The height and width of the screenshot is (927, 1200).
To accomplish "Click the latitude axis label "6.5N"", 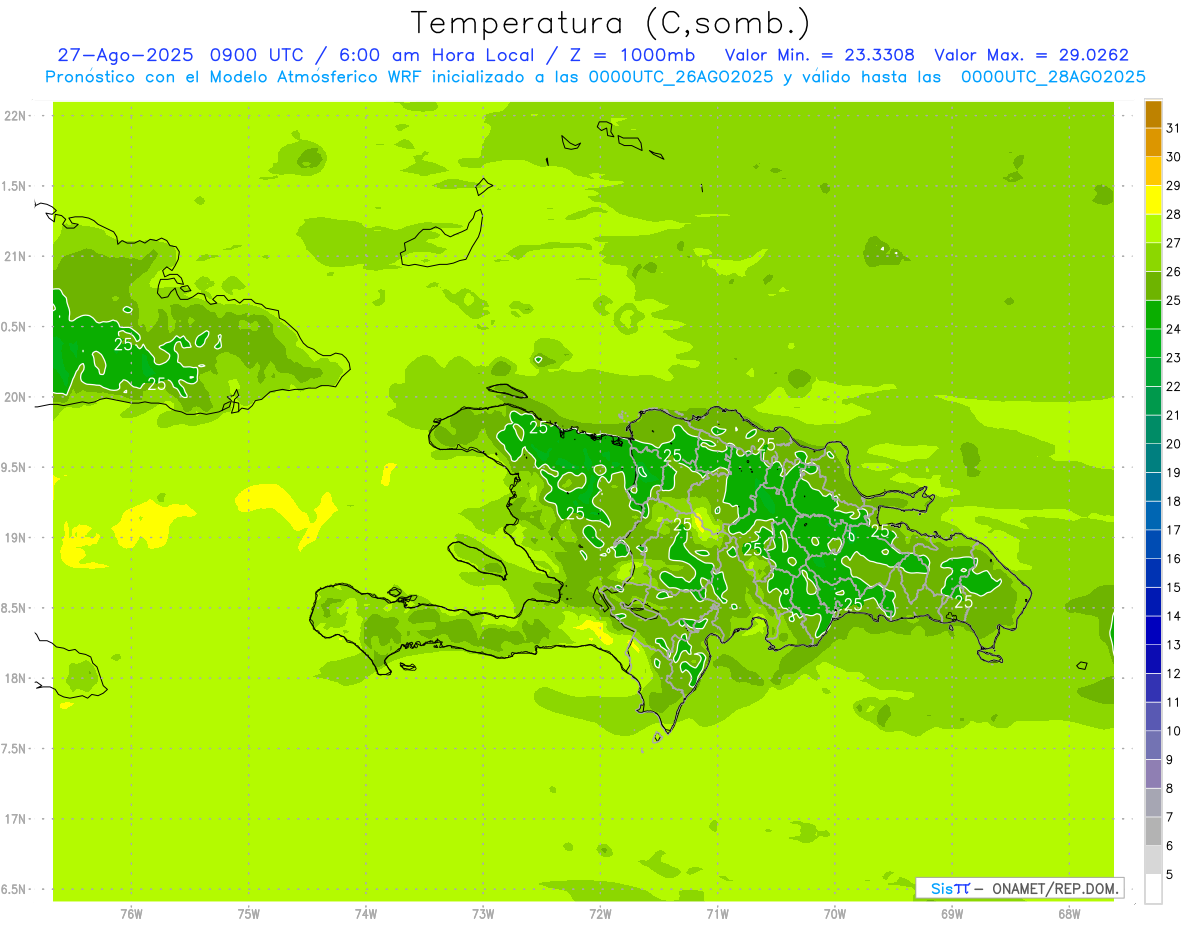I will coord(14,890).
